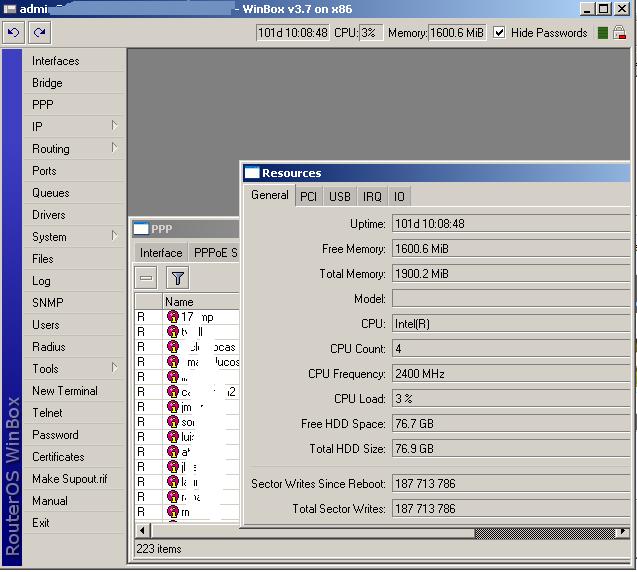Click the CPU field showing Intel(R)

pyautogui.click(x=511, y=324)
